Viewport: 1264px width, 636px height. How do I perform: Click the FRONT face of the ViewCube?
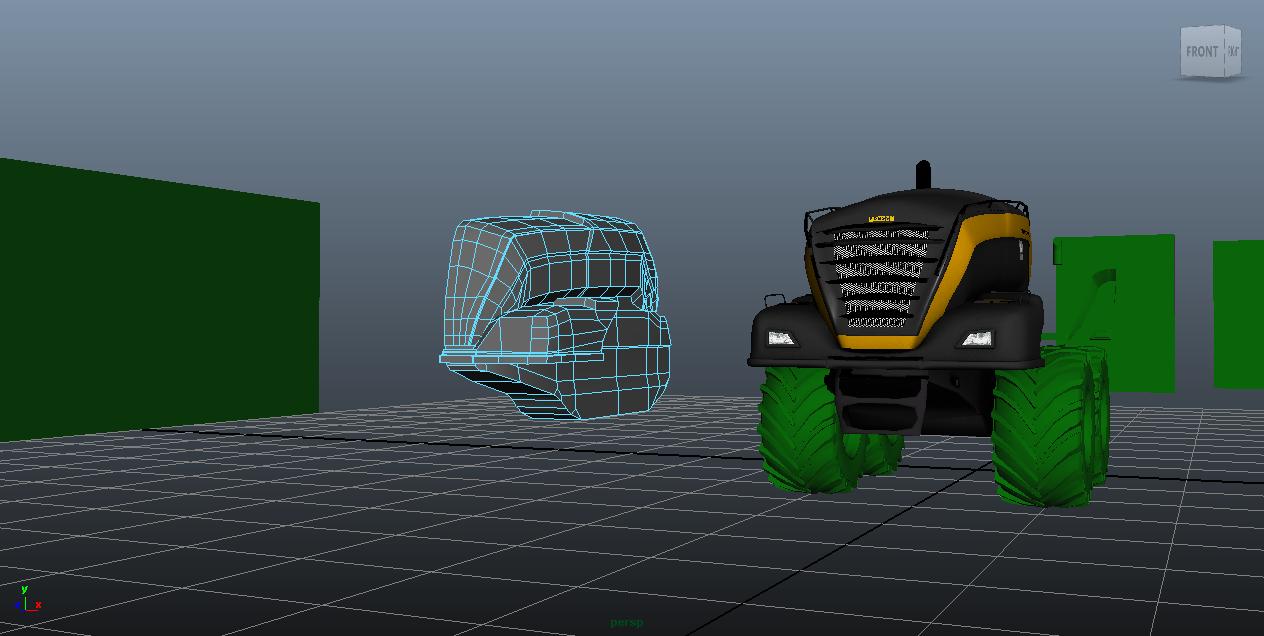(1202, 51)
